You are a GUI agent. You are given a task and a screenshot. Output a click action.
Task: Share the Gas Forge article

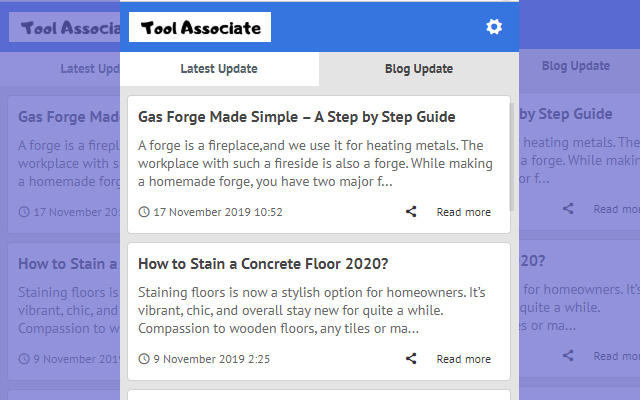[x=411, y=212]
